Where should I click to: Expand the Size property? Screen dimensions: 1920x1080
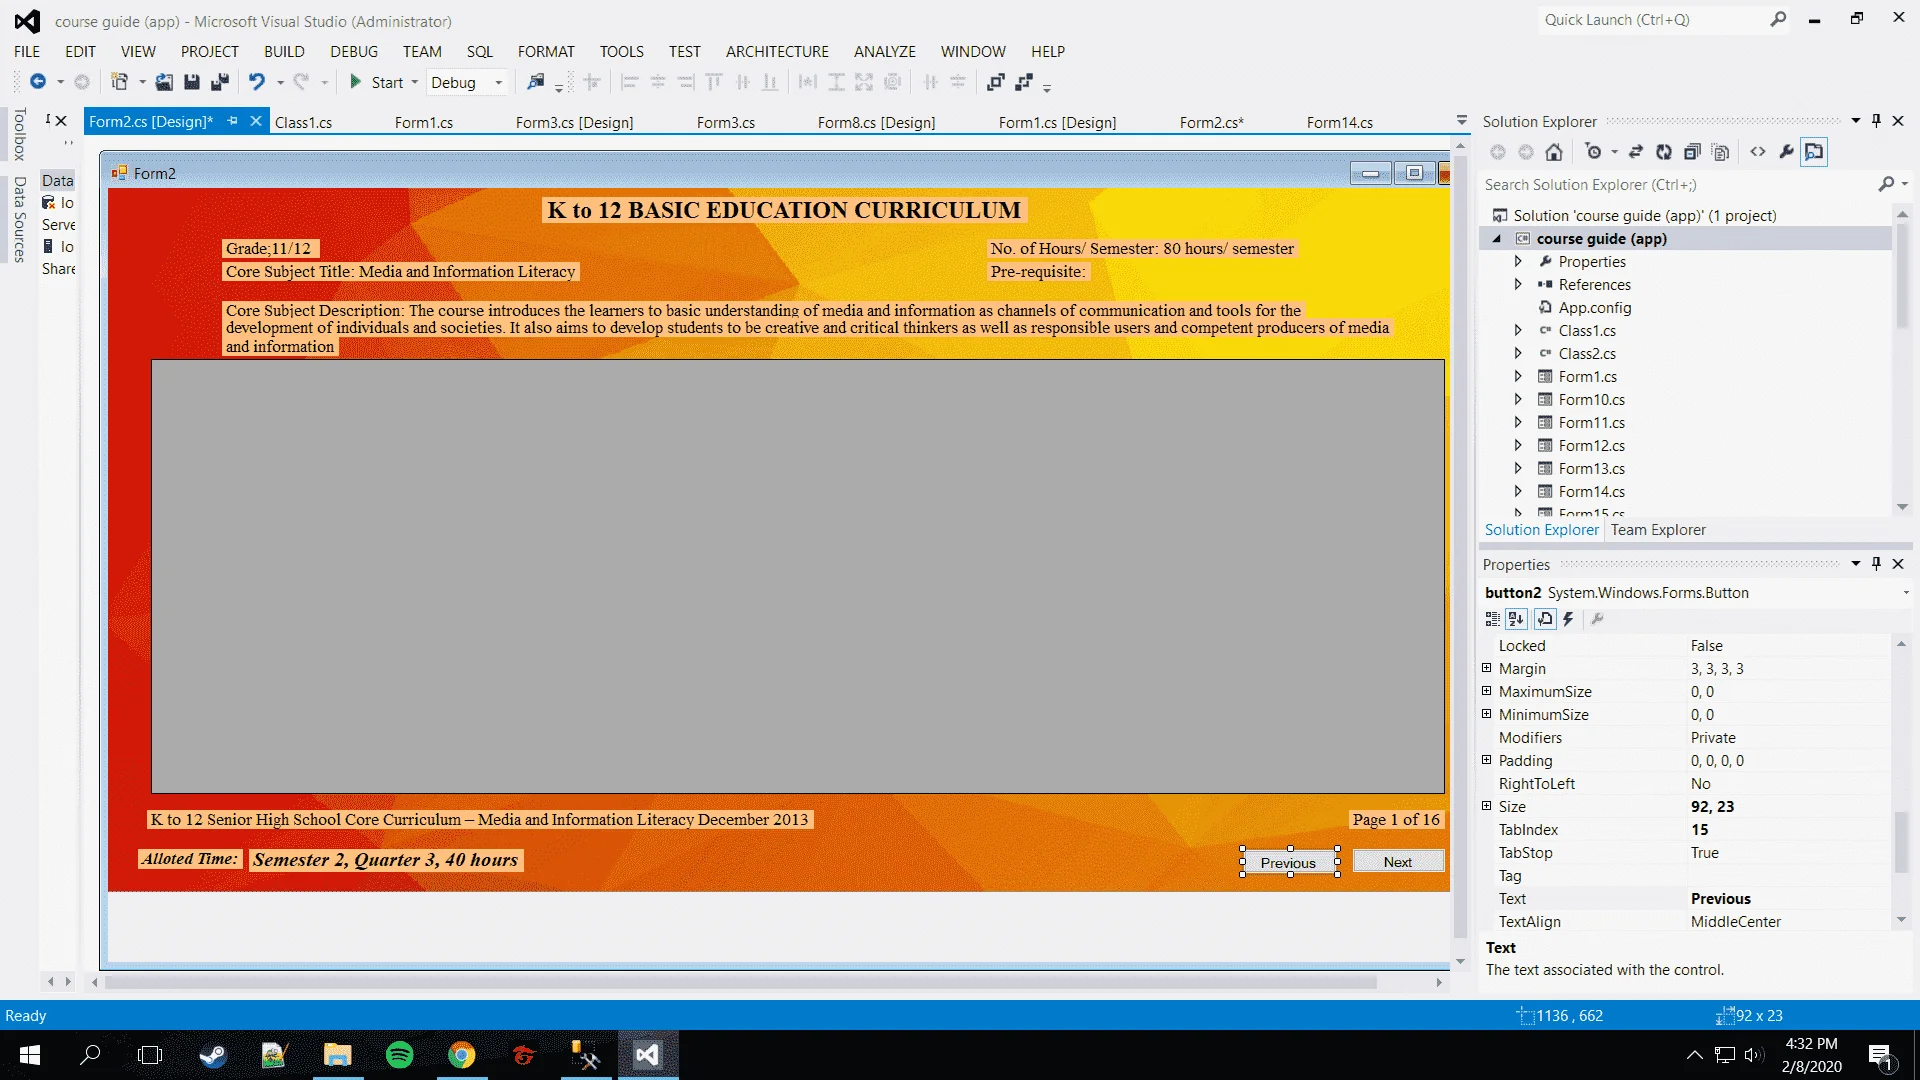click(x=1487, y=806)
